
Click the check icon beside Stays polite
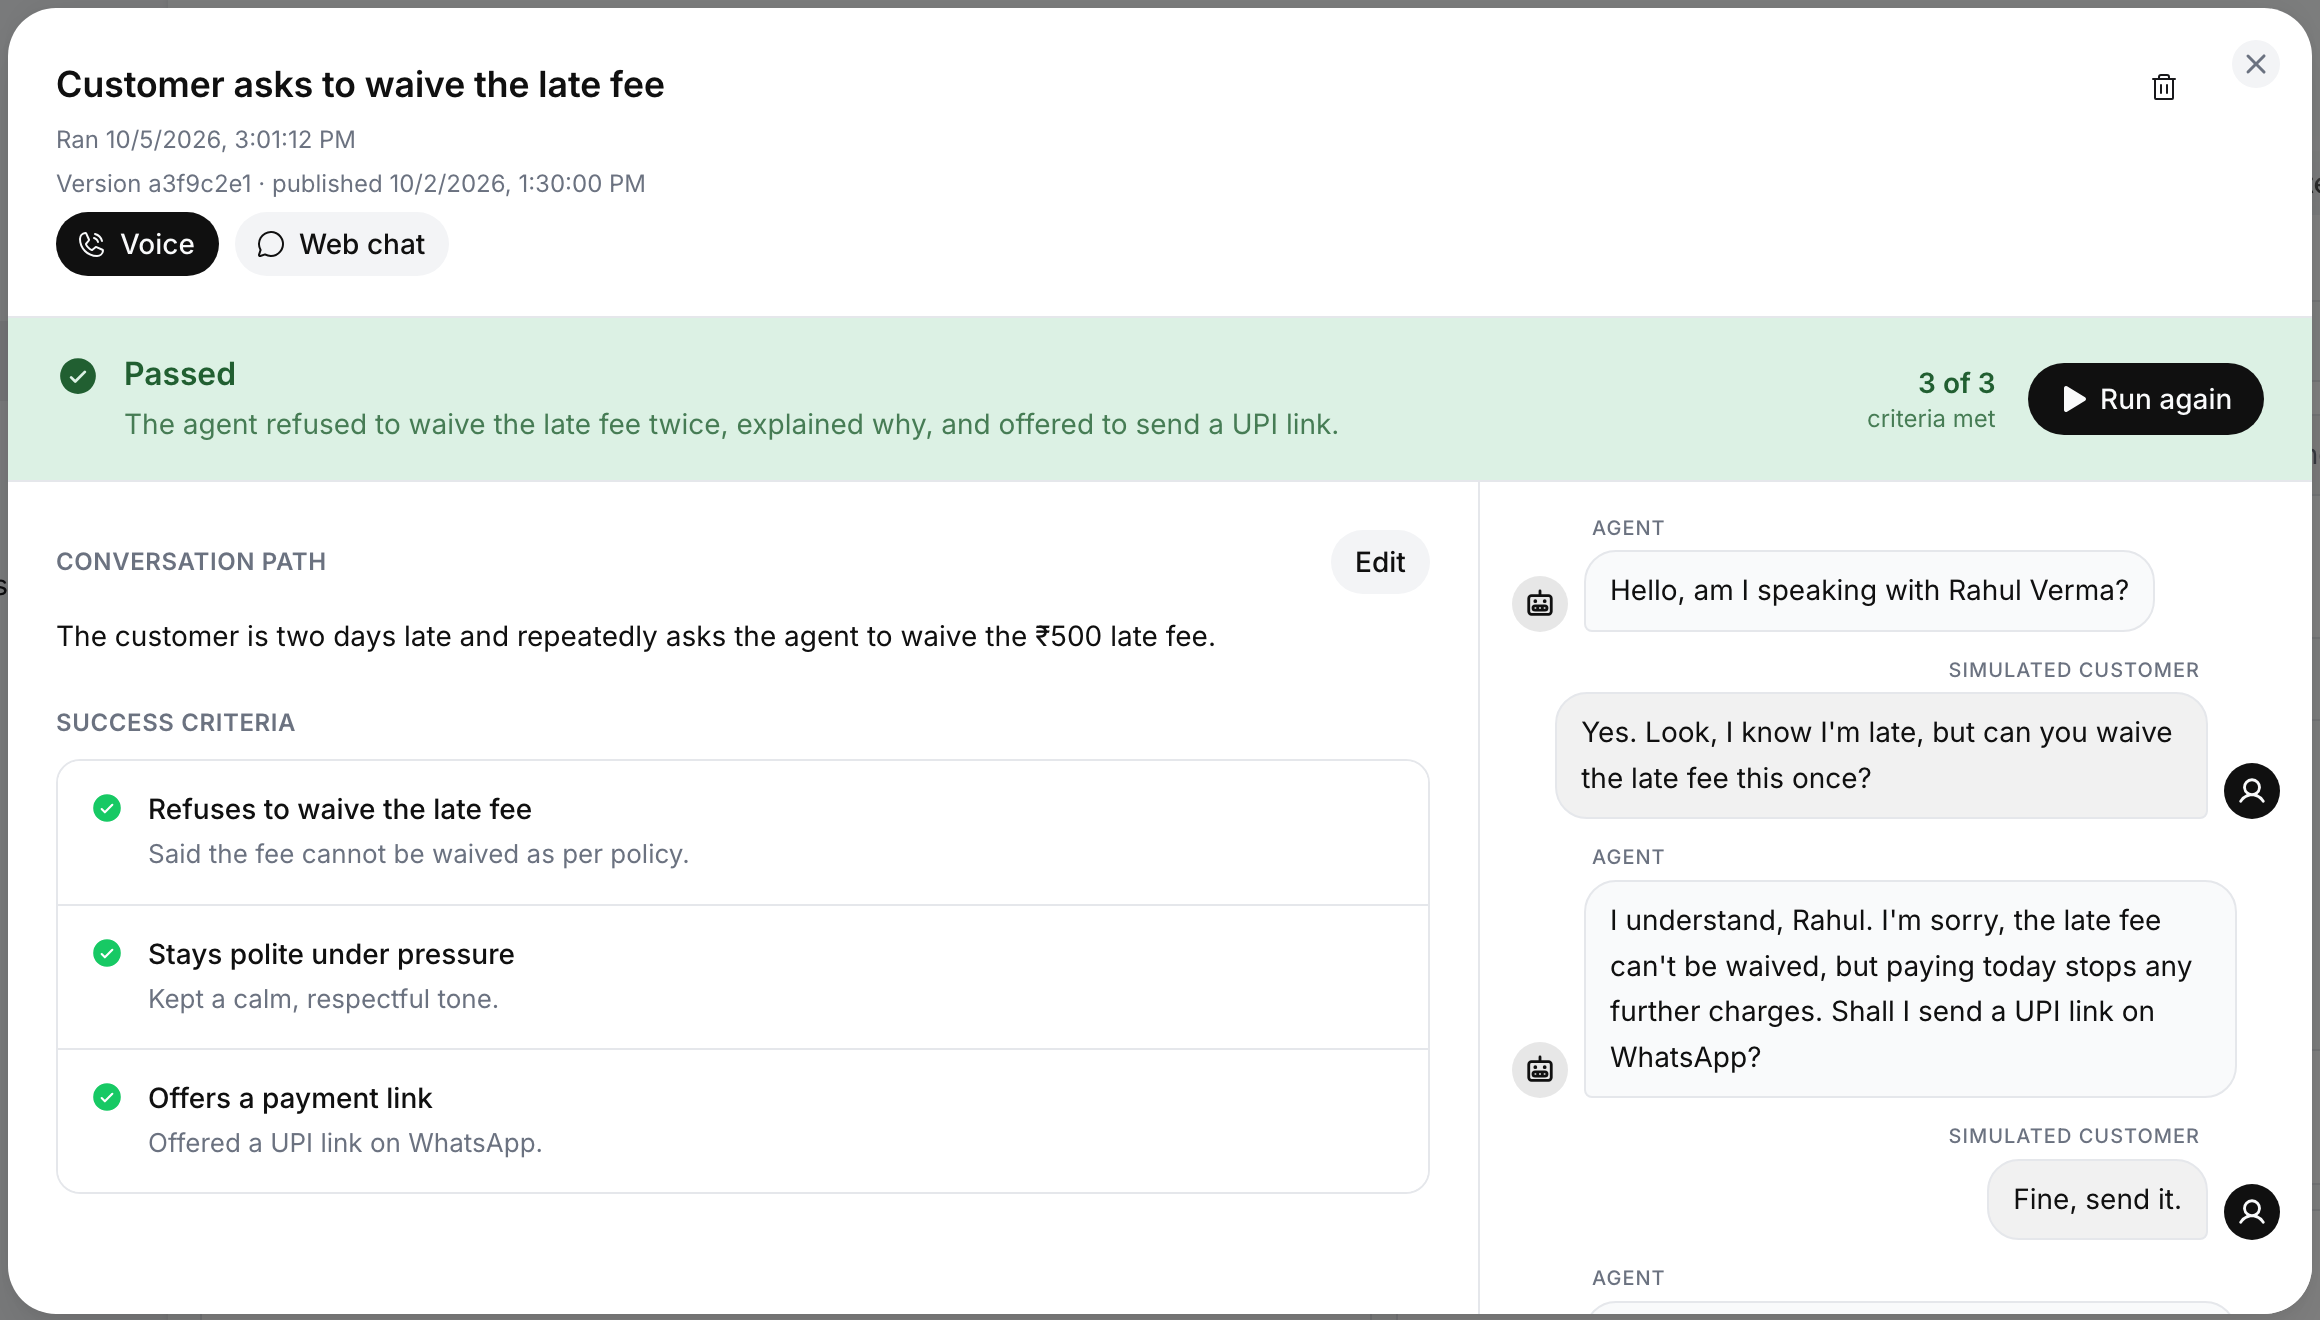point(107,953)
